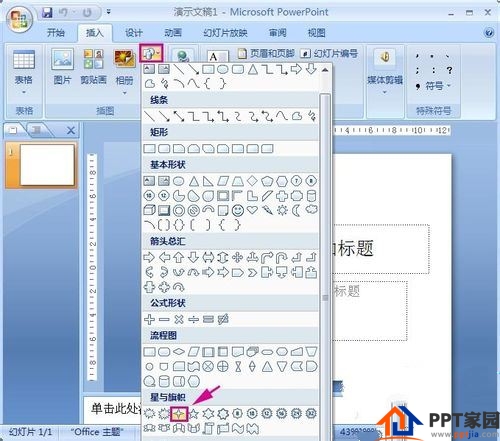
Task: Select the diamond basic shape
Action: (252, 181)
